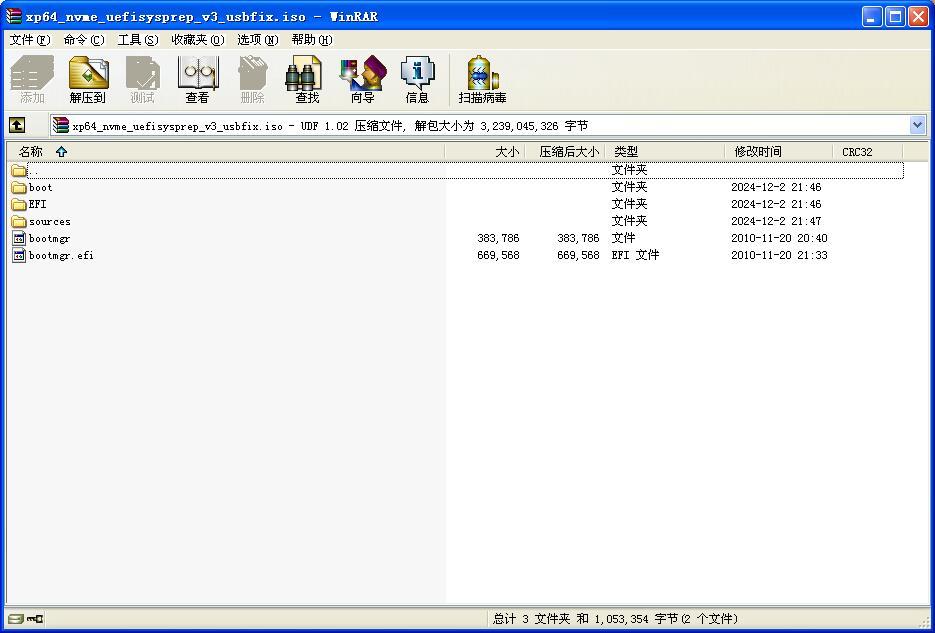935x633 pixels.
Task: Click the WinRAR title bar application icon
Action: click(x=13, y=16)
